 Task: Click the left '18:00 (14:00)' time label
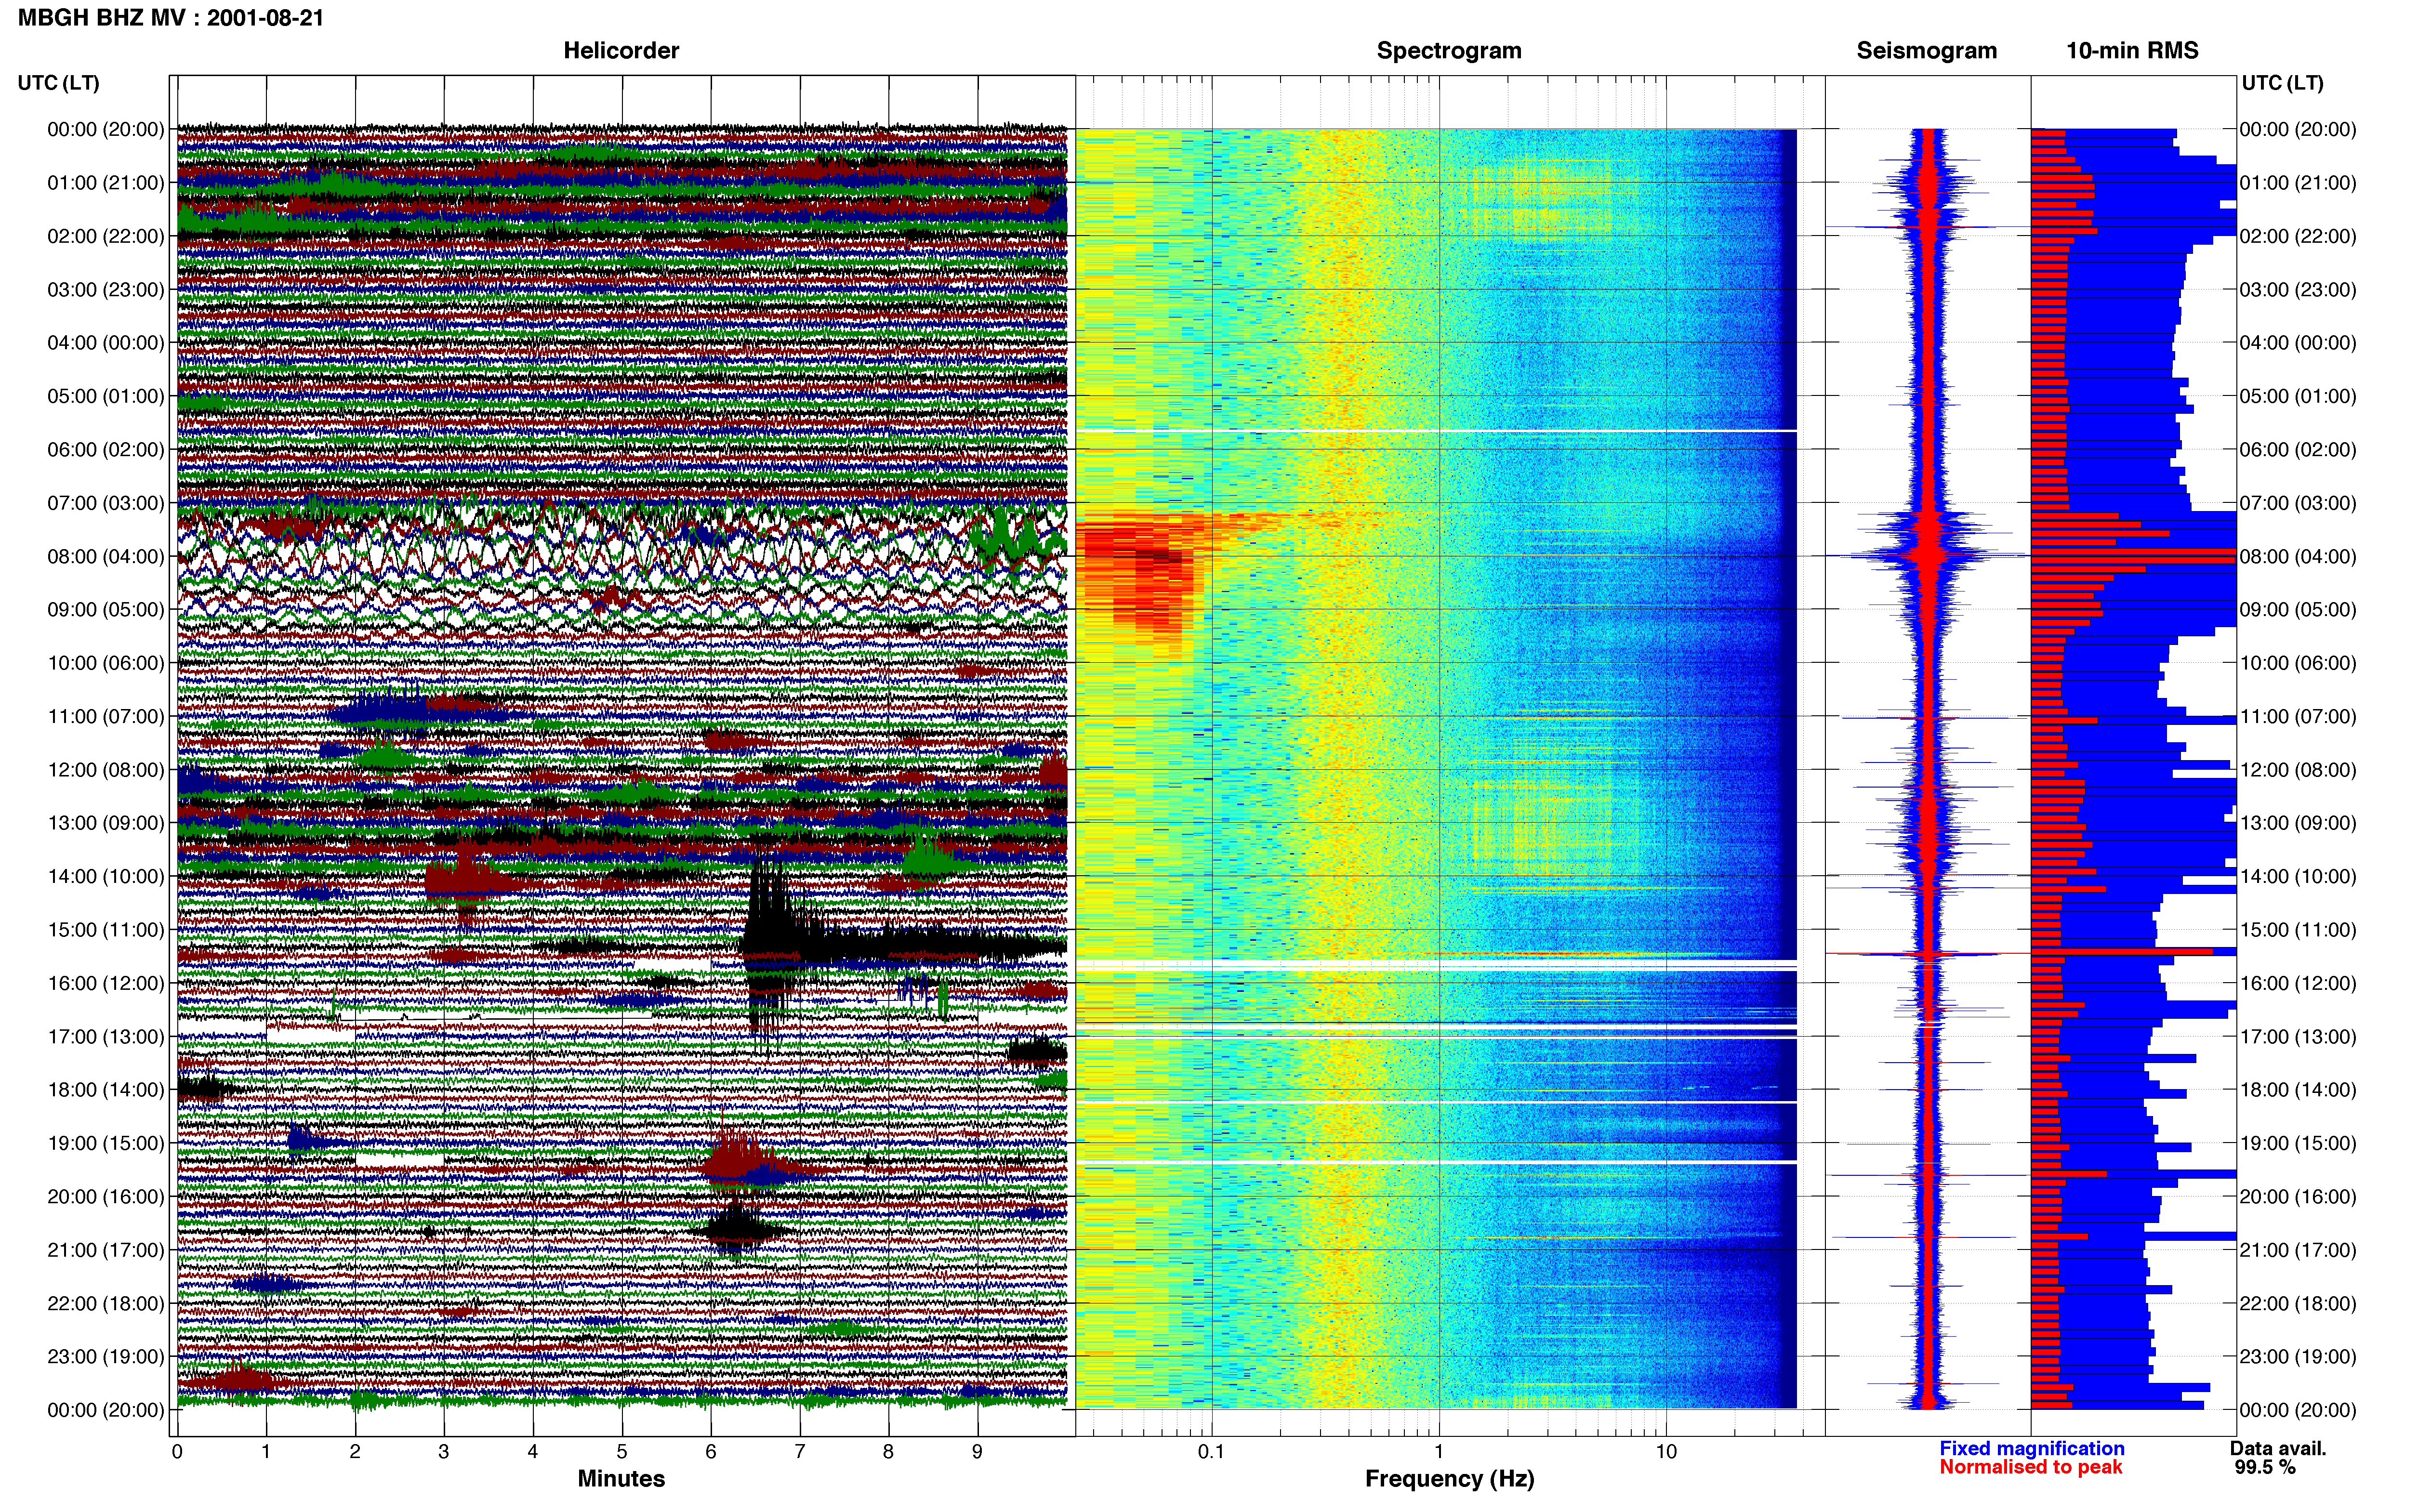(x=106, y=1089)
